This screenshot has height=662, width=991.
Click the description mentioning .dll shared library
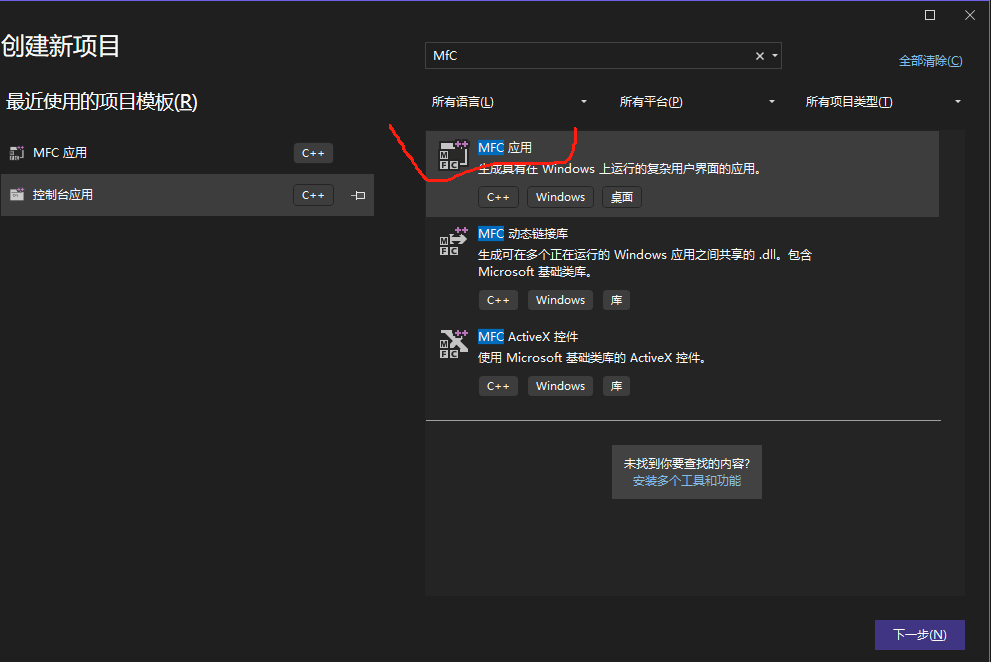(645, 263)
